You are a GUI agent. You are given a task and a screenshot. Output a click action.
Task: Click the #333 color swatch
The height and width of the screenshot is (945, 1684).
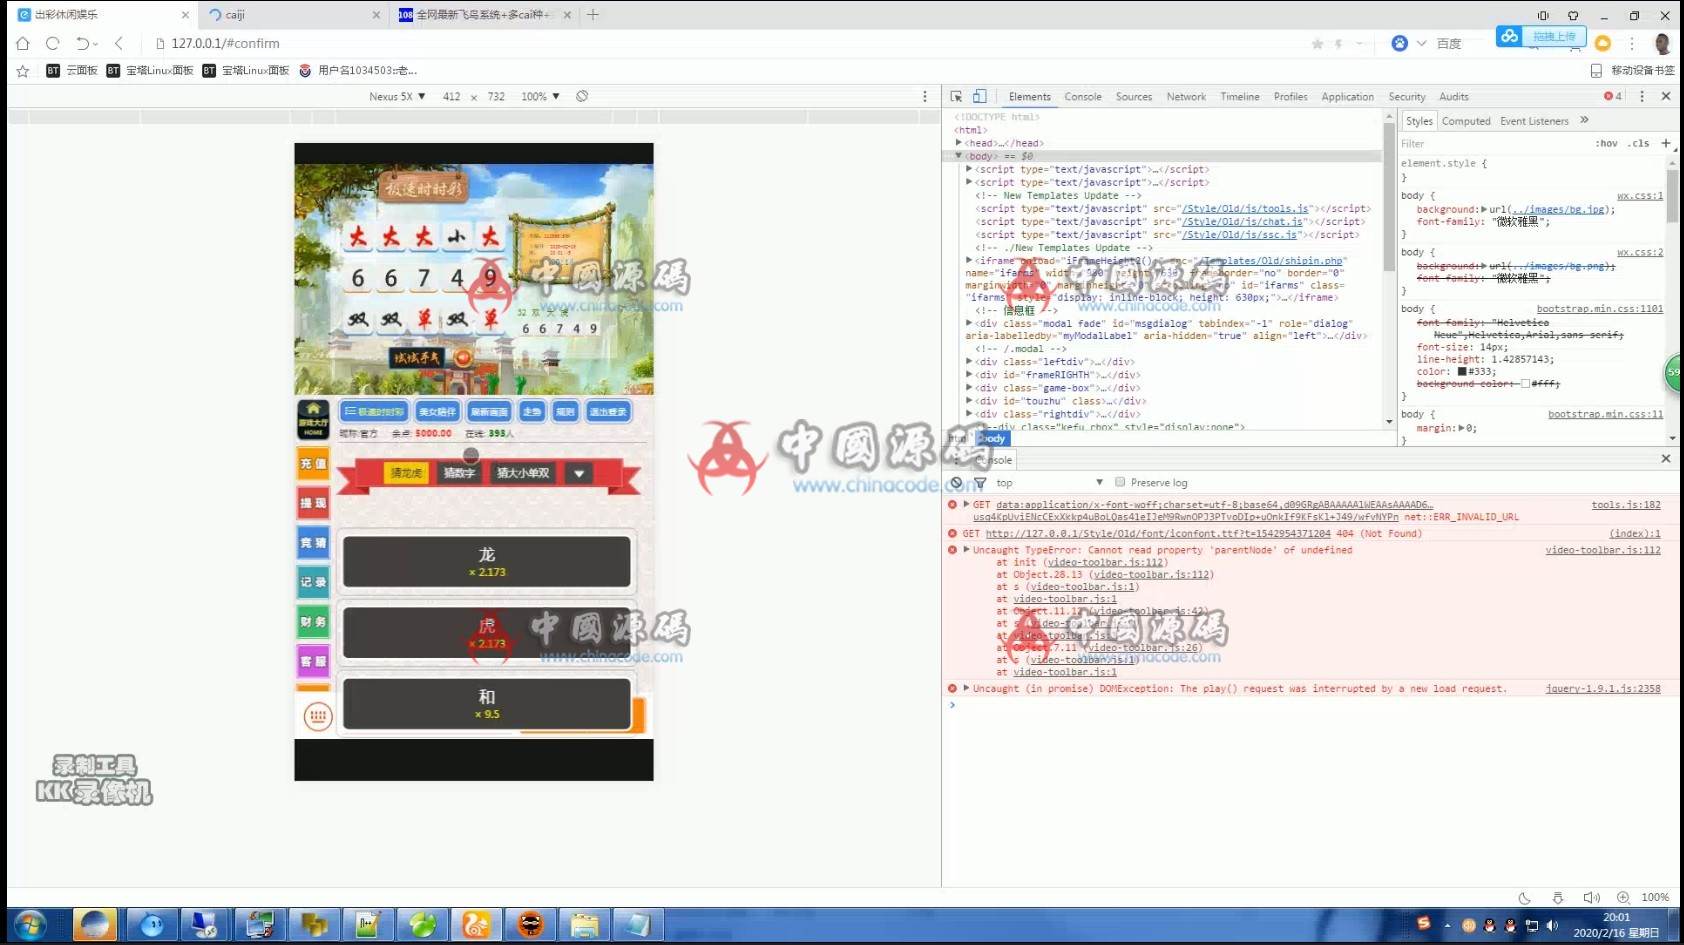(x=1462, y=372)
